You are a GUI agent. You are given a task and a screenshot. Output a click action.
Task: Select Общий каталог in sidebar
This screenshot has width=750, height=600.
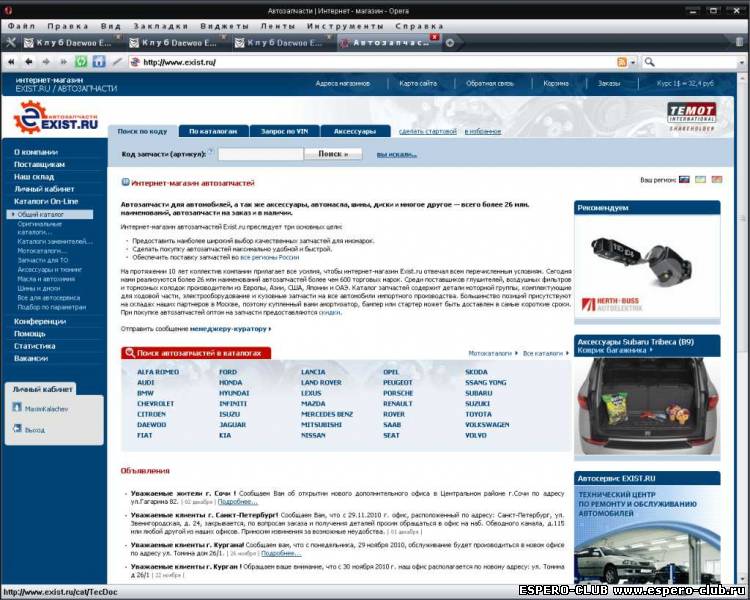50,214
